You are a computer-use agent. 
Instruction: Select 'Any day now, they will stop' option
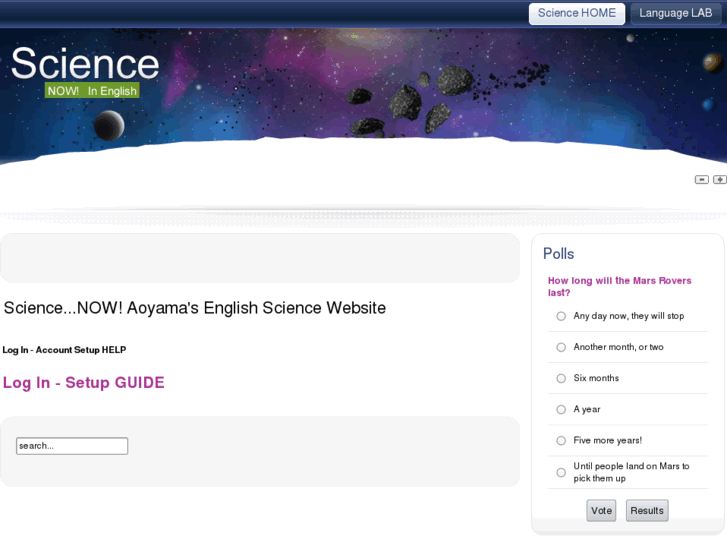[x=561, y=316]
